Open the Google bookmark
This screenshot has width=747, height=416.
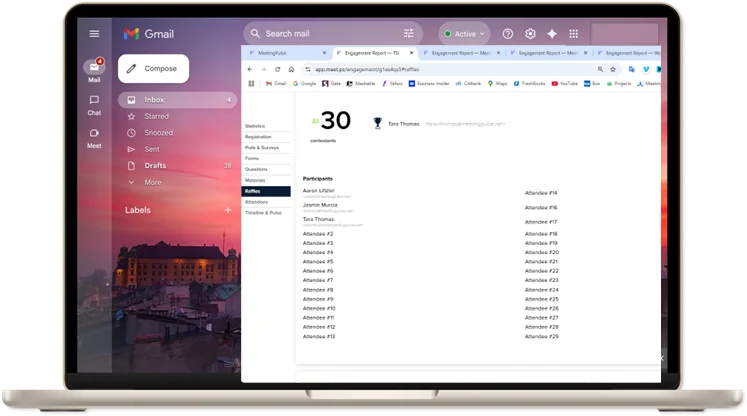304,83
